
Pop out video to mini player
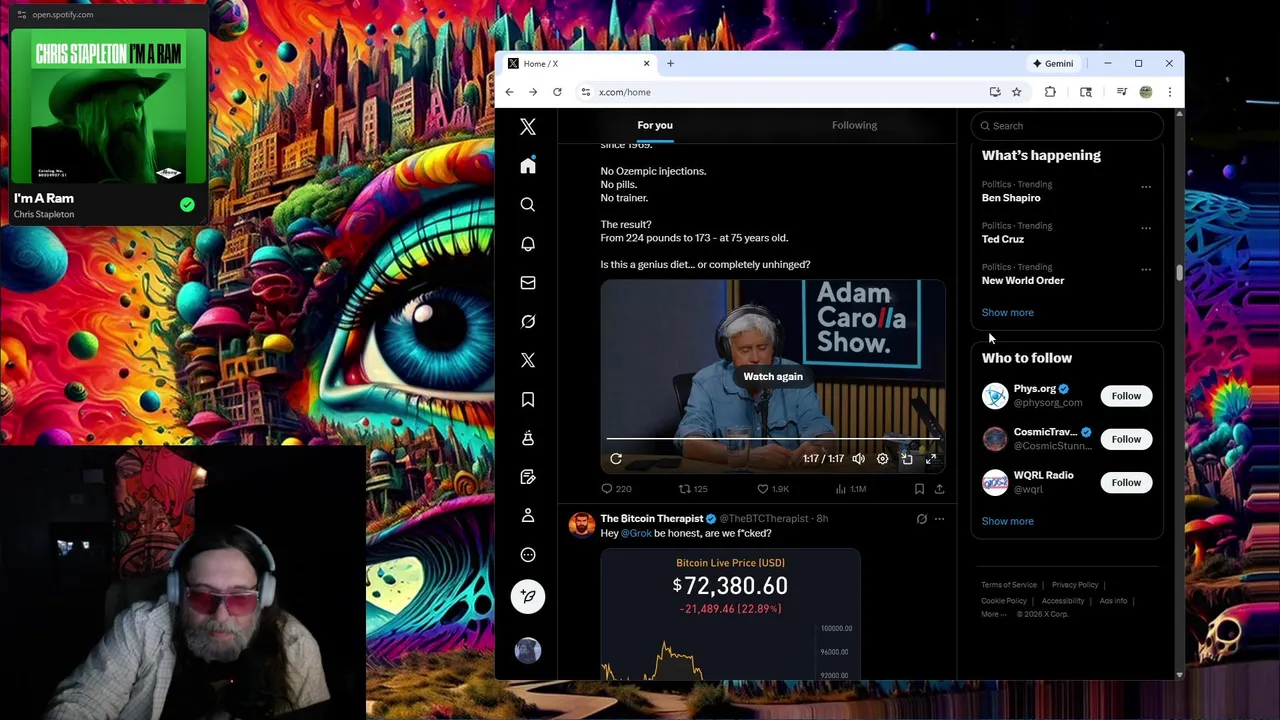[x=907, y=459]
